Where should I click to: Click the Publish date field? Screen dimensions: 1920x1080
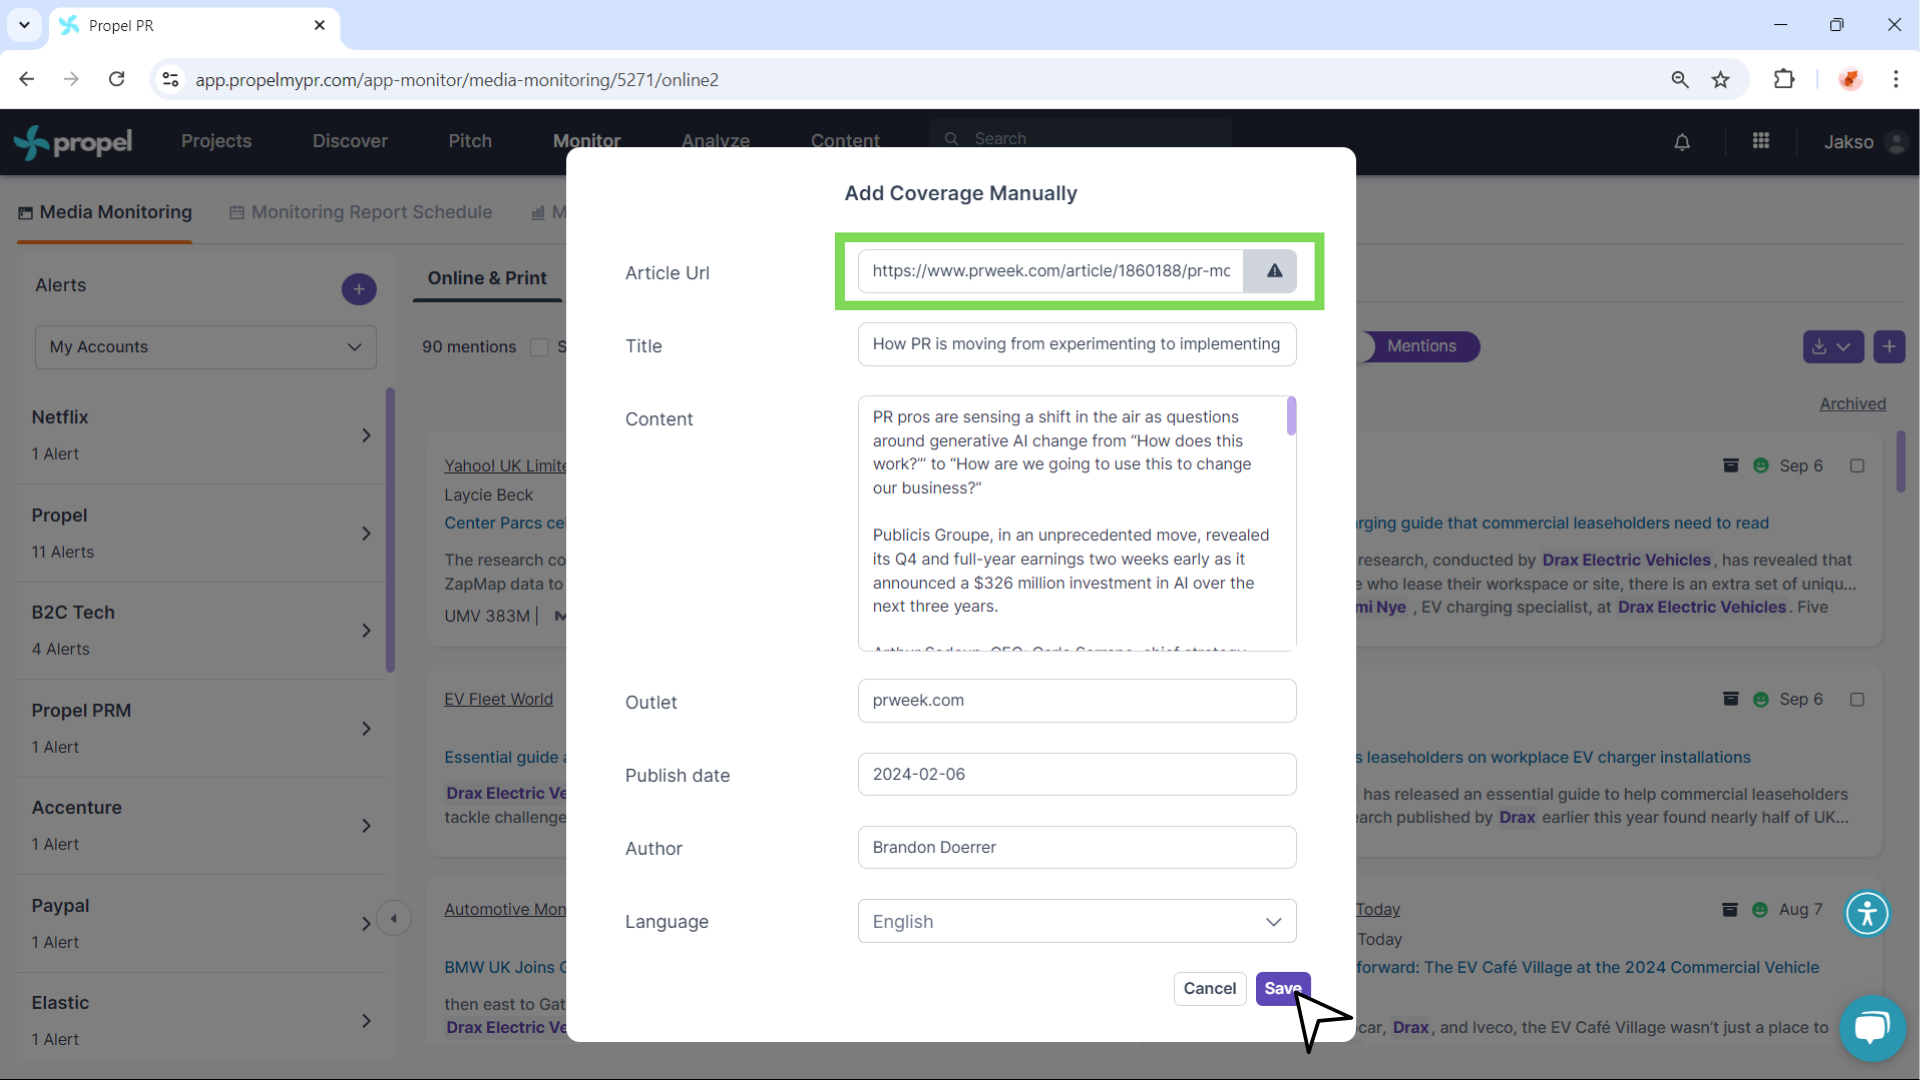point(1077,774)
